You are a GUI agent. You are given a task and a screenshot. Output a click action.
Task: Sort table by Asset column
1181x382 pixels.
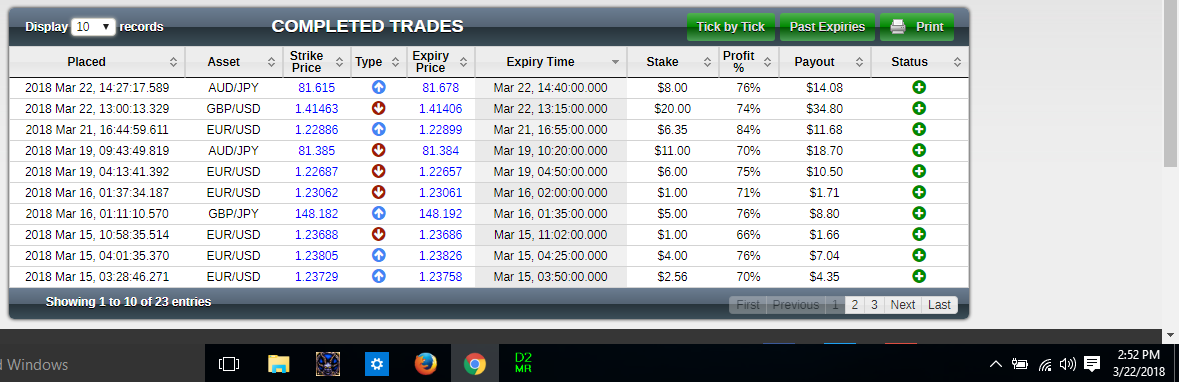[x=233, y=62]
